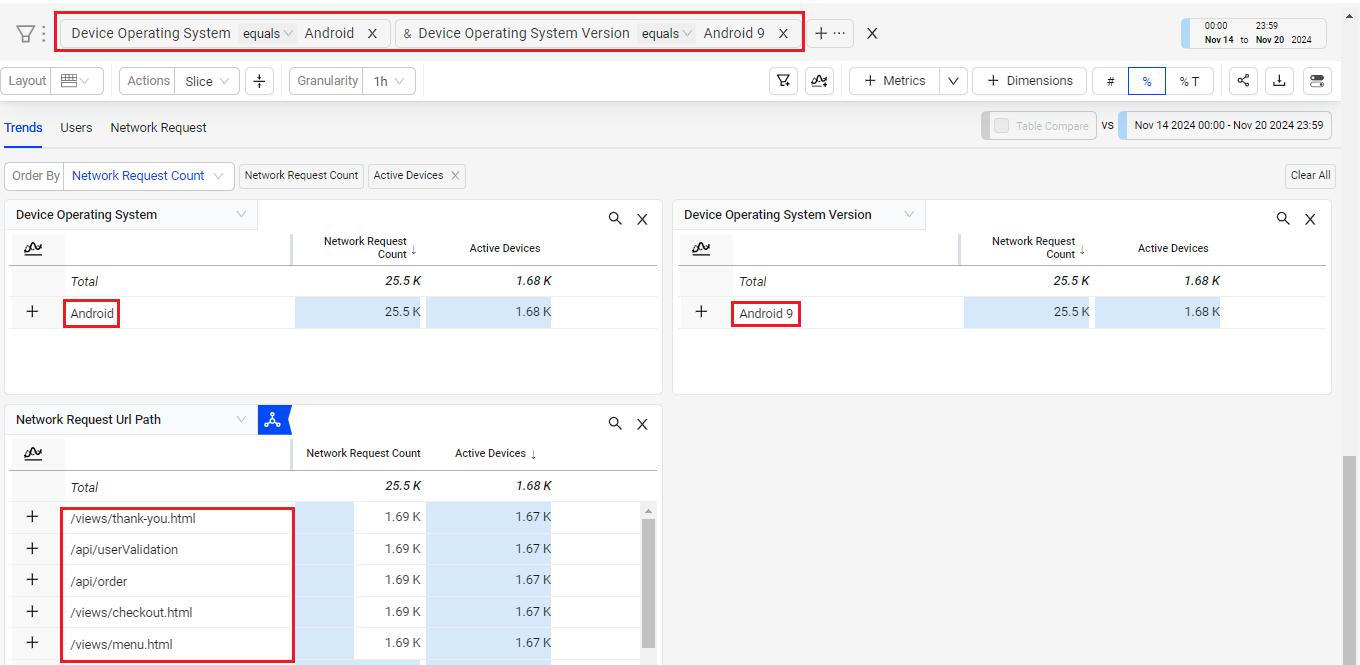The width and height of the screenshot is (1360, 665).
Task: Expand the Android 9 row
Action: (x=701, y=312)
